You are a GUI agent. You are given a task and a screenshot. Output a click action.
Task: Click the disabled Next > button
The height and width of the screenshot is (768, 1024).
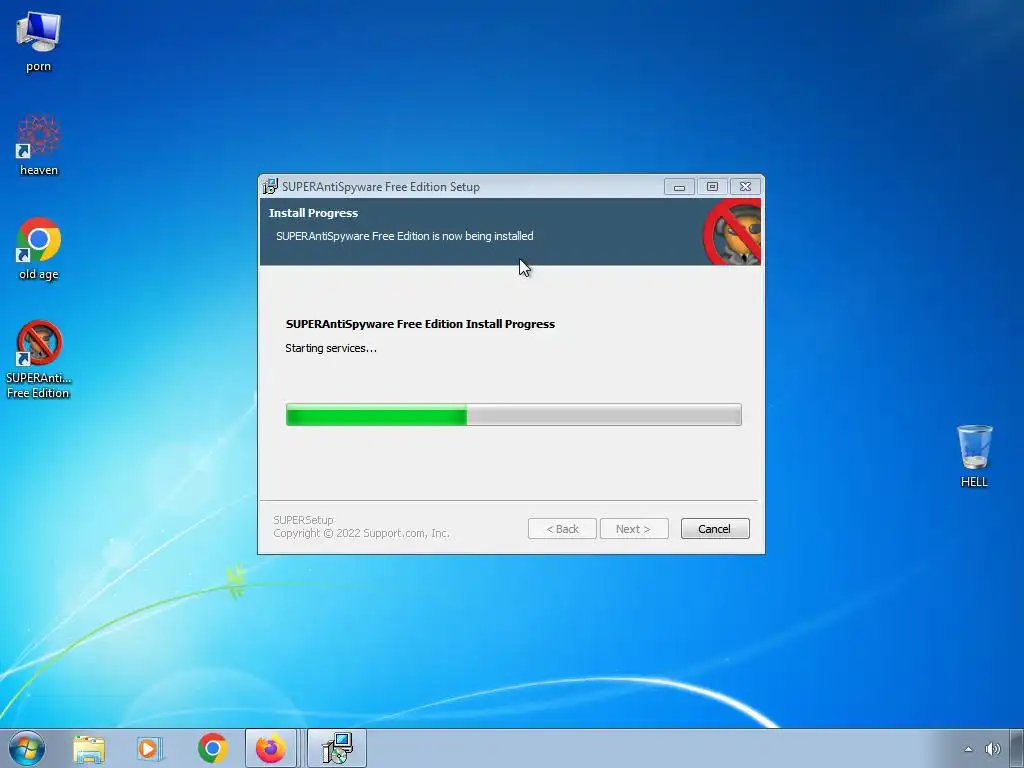(x=633, y=529)
